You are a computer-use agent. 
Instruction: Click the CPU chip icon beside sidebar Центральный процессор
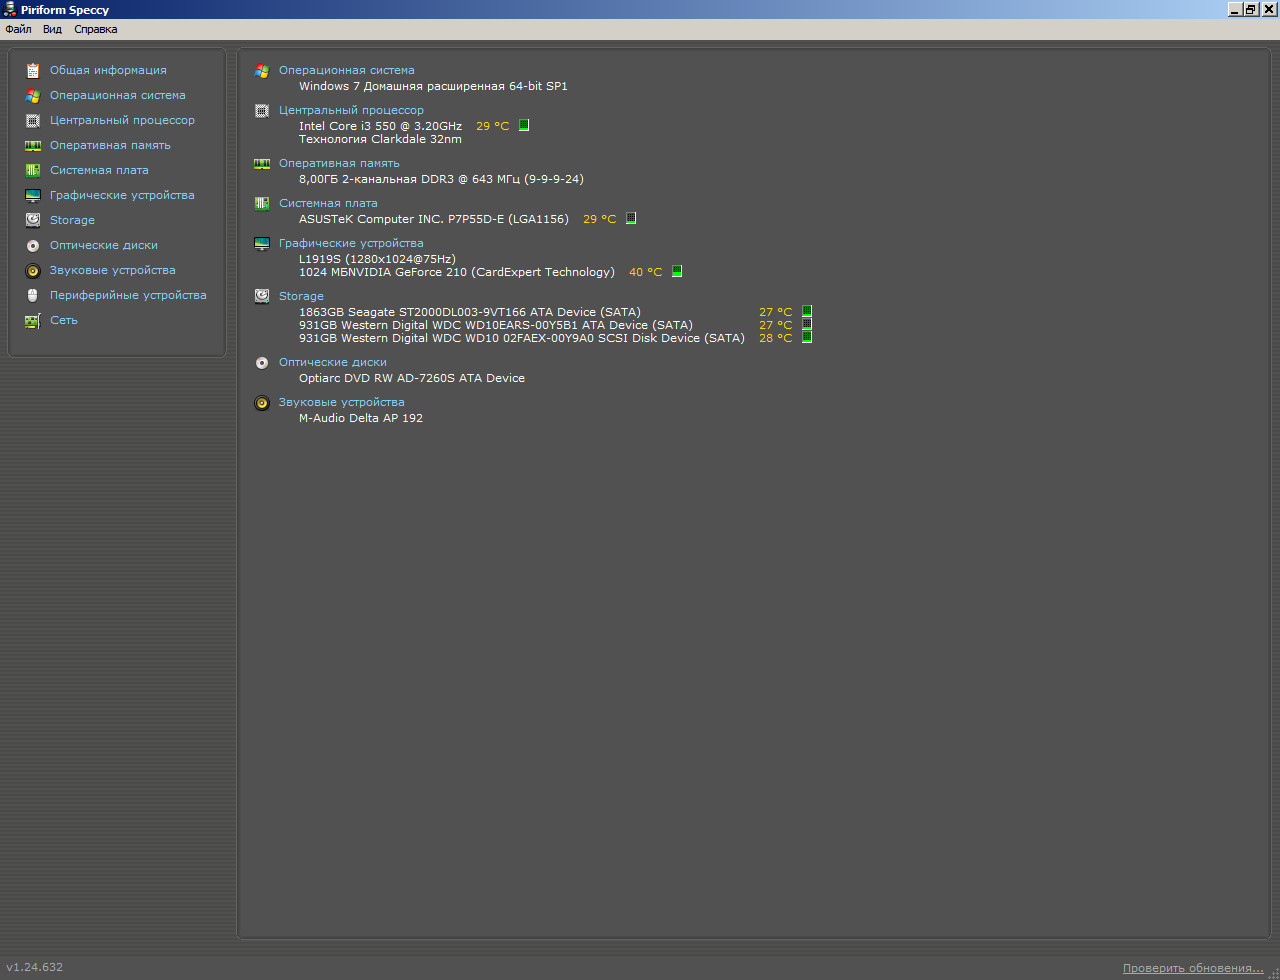(x=33, y=120)
